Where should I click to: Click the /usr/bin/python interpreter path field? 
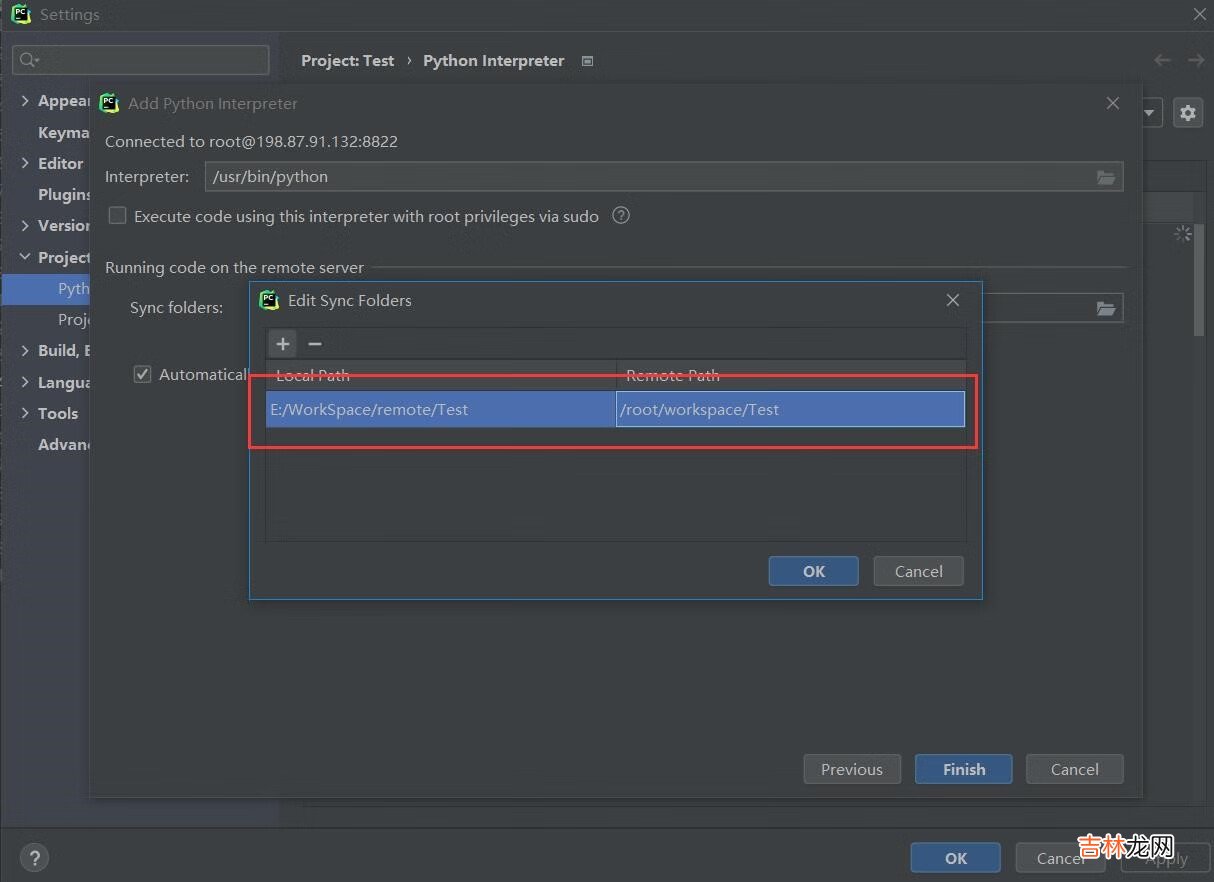coord(650,177)
